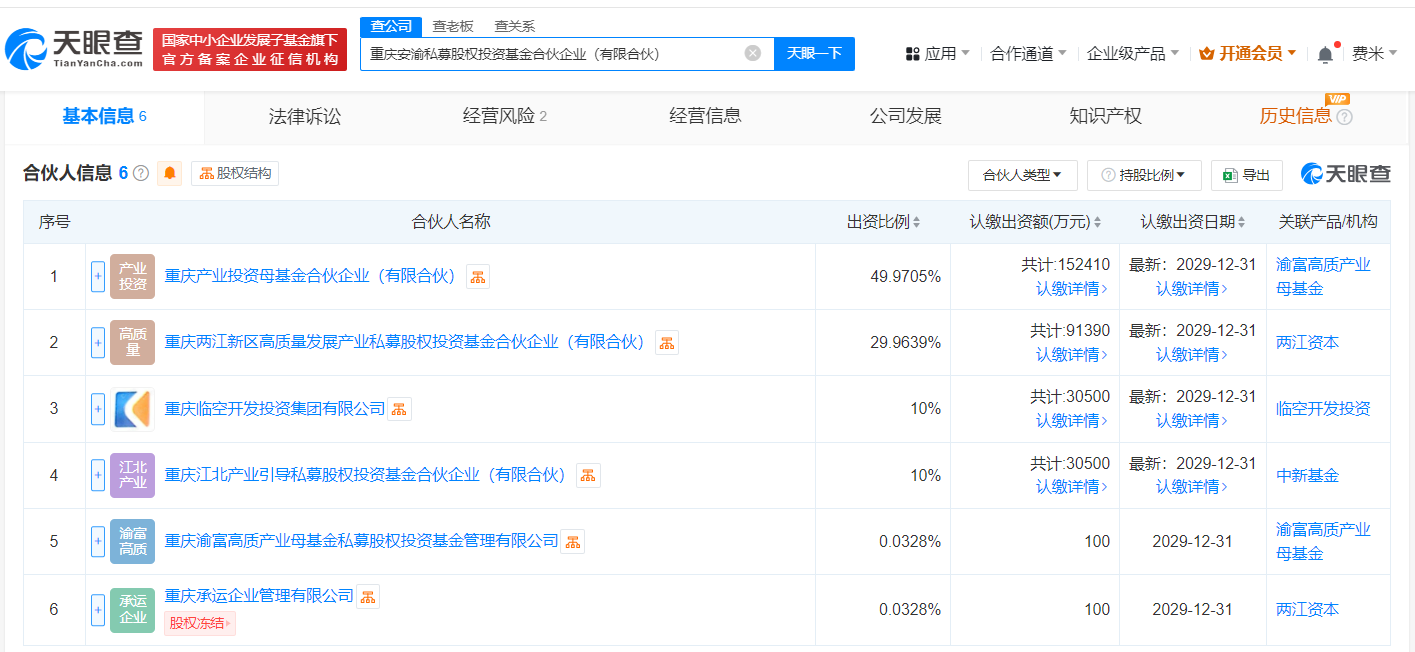Screen dimensions: 1415x652
Task: Click the 天眼一下 search button
Action: coord(814,54)
